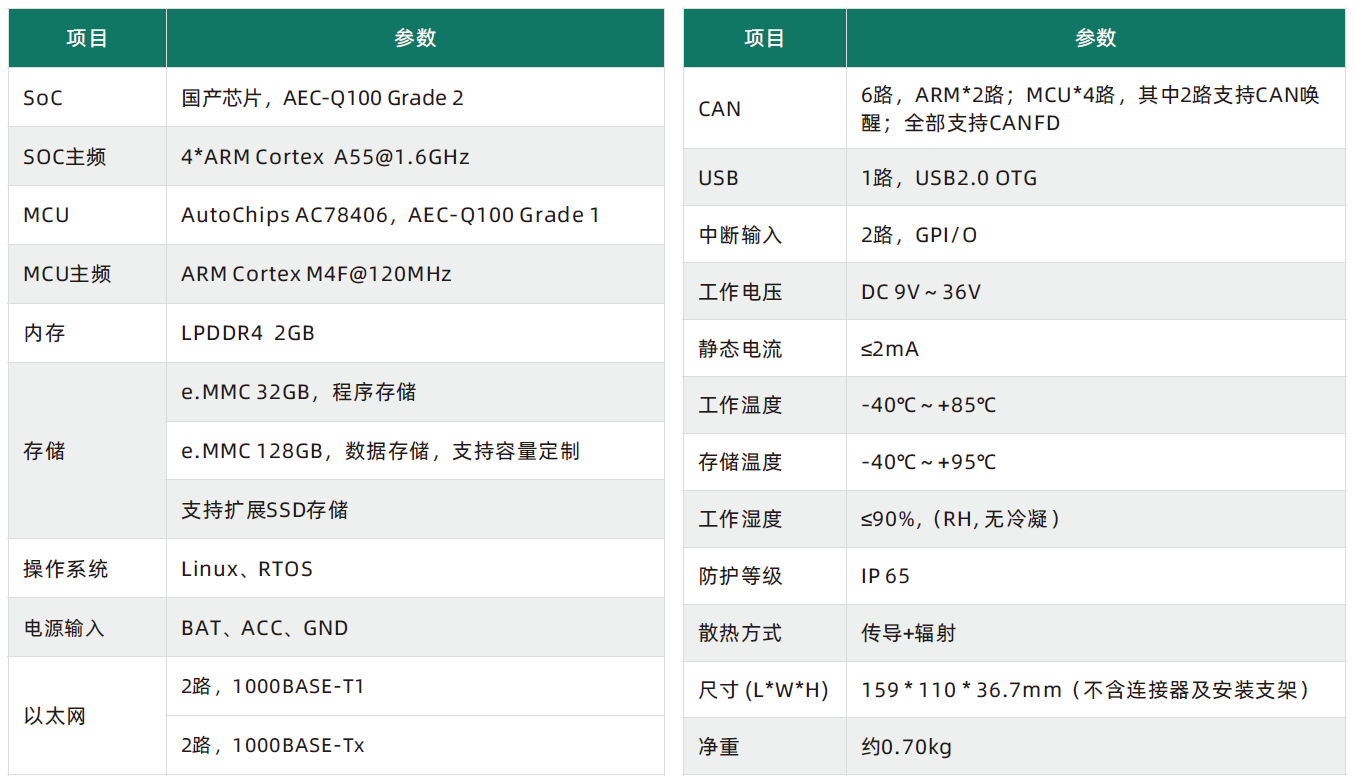This screenshot has width=1354, height=783.
Task: Select the ARM Cortex M4F@120MHz cell
Action: [415, 274]
